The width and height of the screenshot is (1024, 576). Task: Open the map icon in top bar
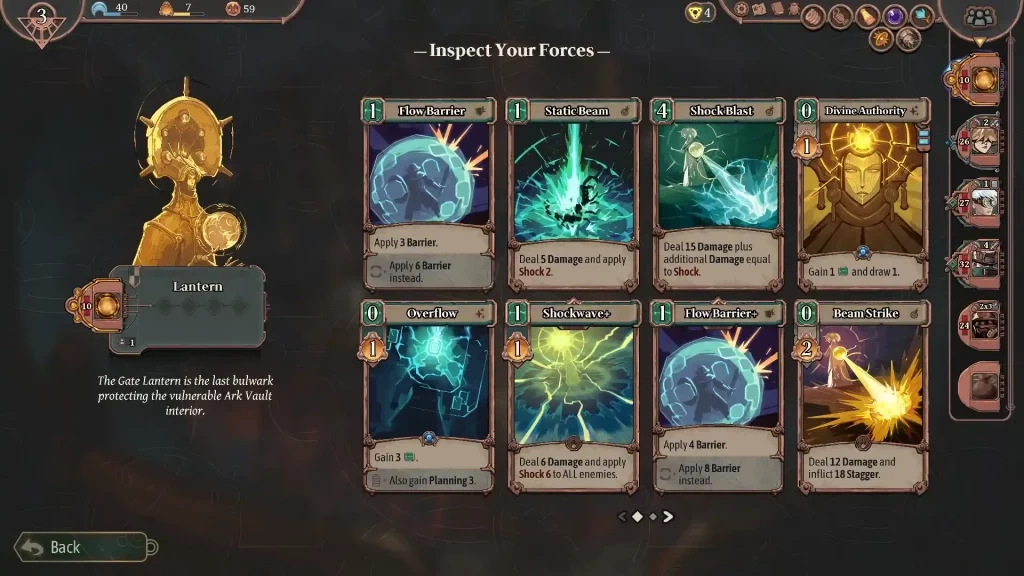pos(759,9)
